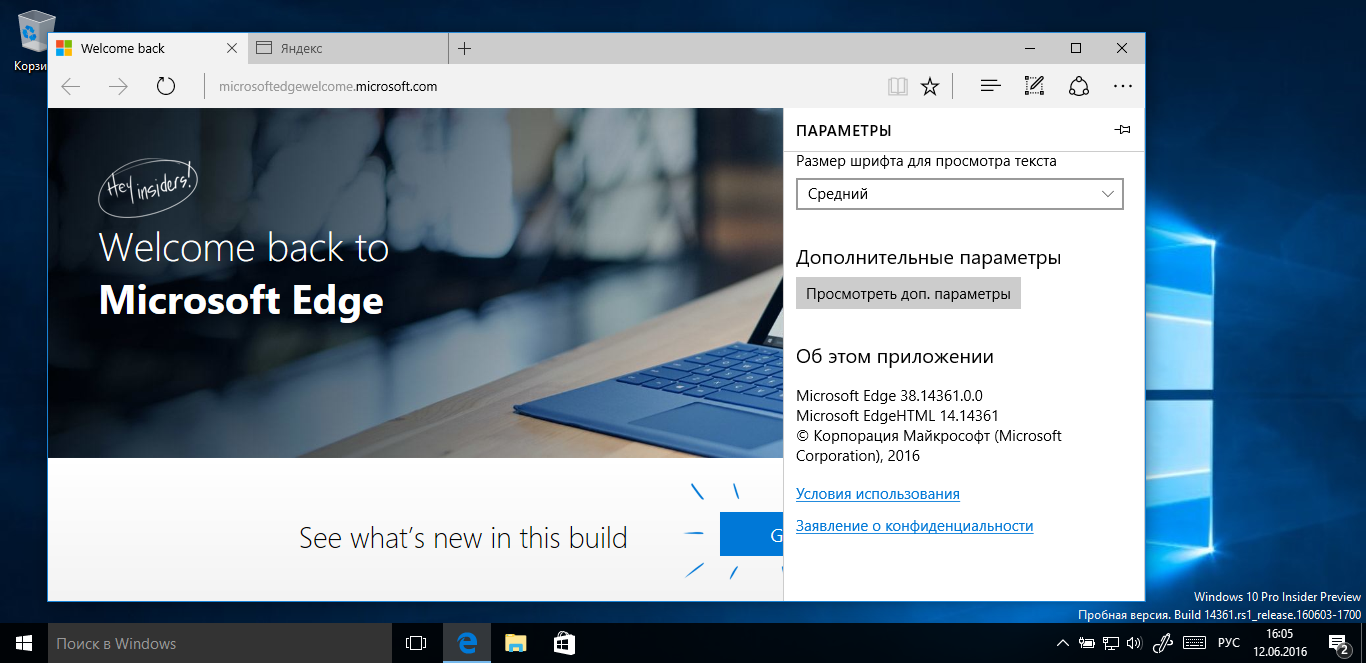Viewport: 1366px width, 663px height.
Task: Open the Средний font size dropdown
Action: [960, 194]
